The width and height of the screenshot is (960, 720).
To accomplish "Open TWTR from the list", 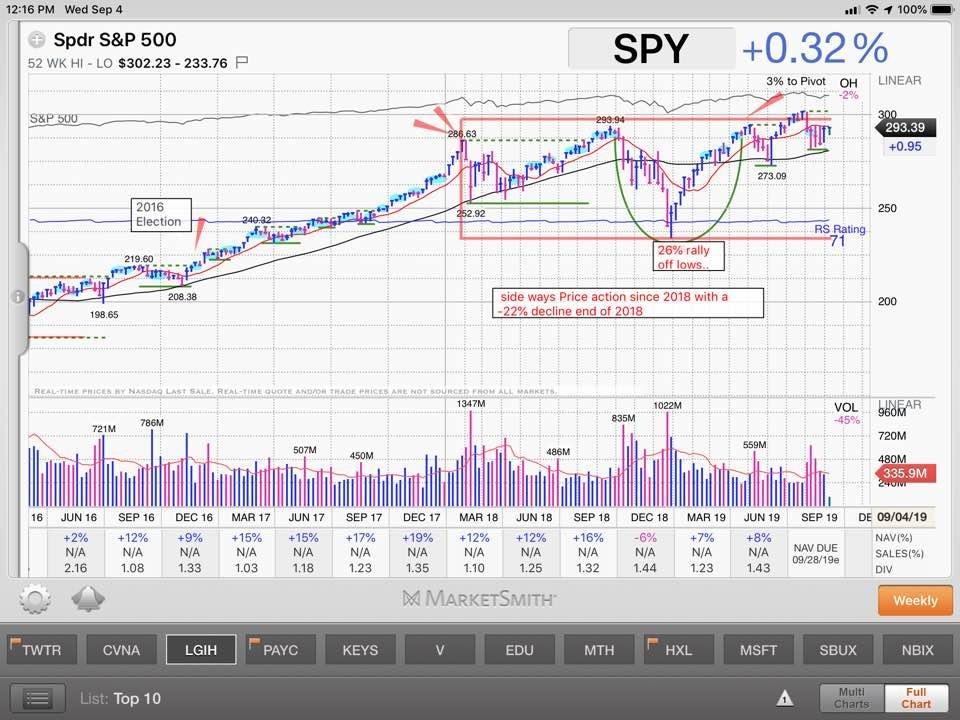I will 42,650.
